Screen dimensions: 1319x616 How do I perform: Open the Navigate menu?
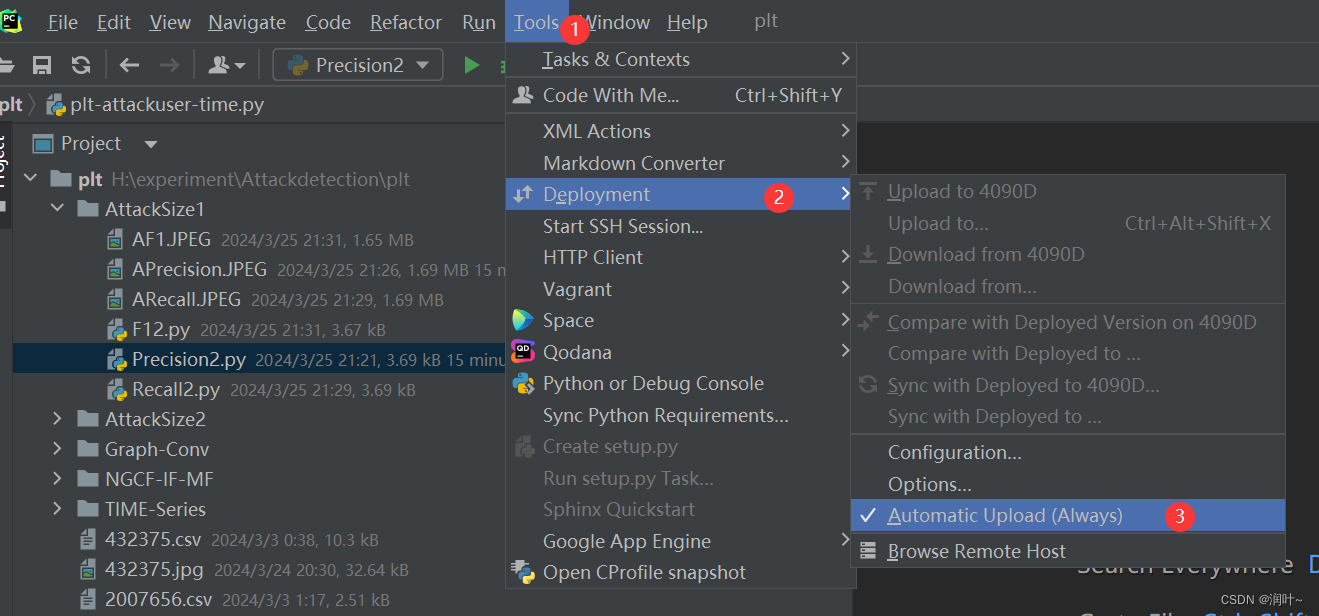246,22
